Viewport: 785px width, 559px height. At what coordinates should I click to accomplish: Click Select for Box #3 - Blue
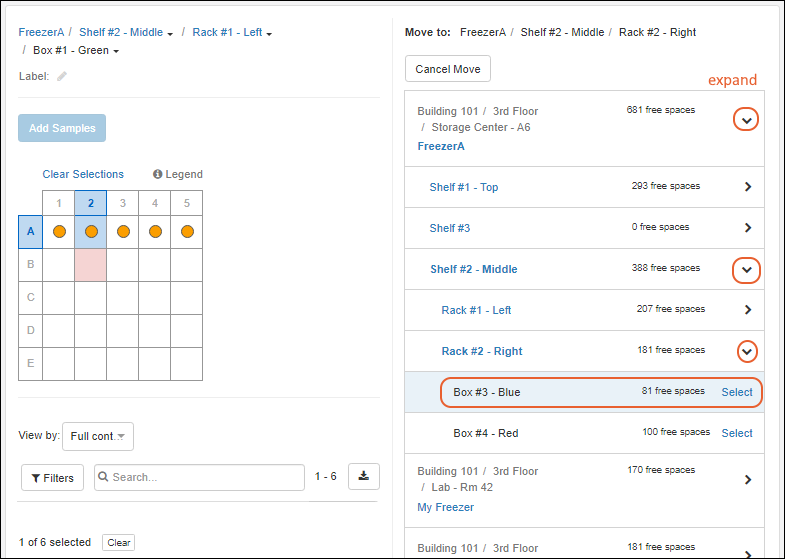[737, 392]
